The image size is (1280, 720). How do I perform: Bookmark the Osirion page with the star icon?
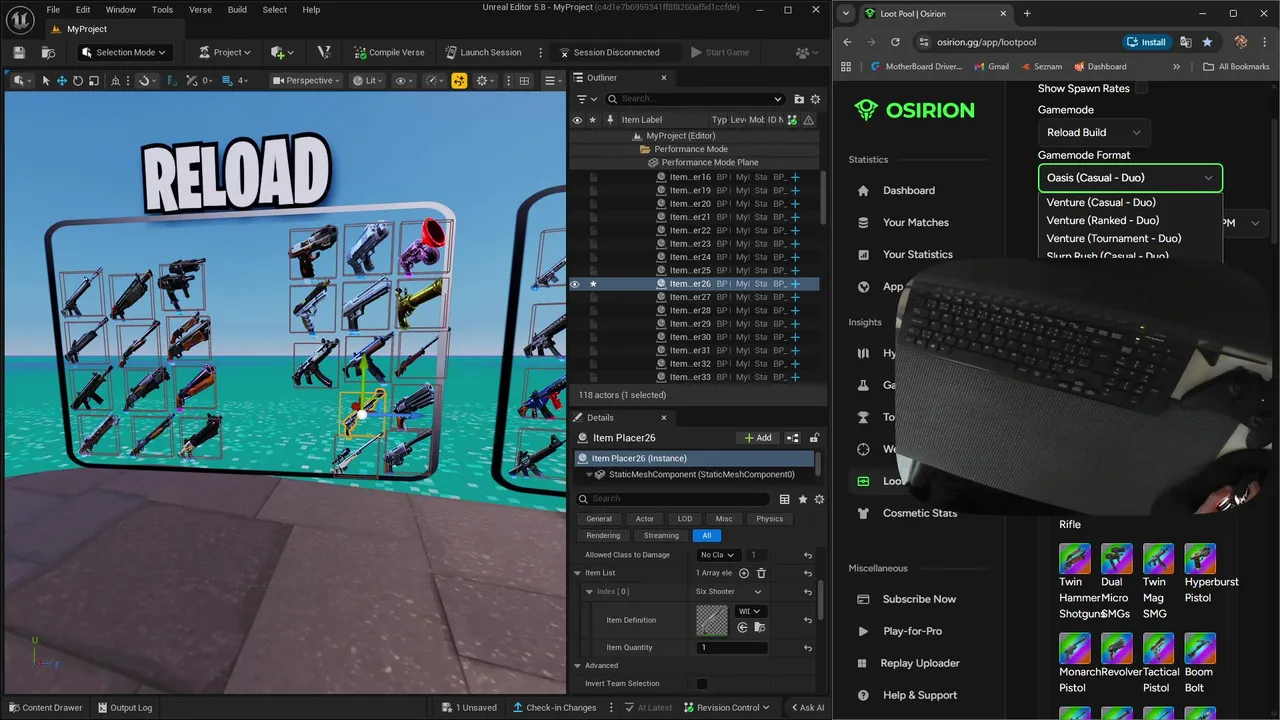(x=1207, y=42)
